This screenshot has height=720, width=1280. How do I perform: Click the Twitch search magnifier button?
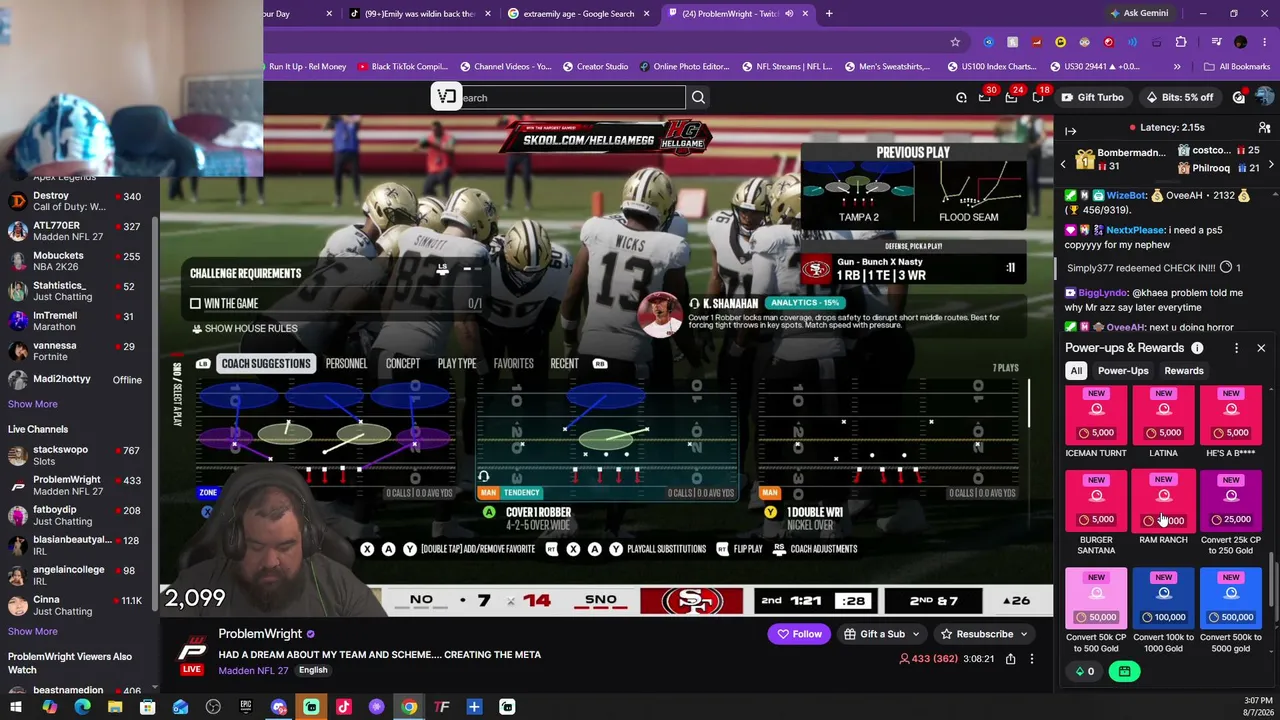coord(698,97)
